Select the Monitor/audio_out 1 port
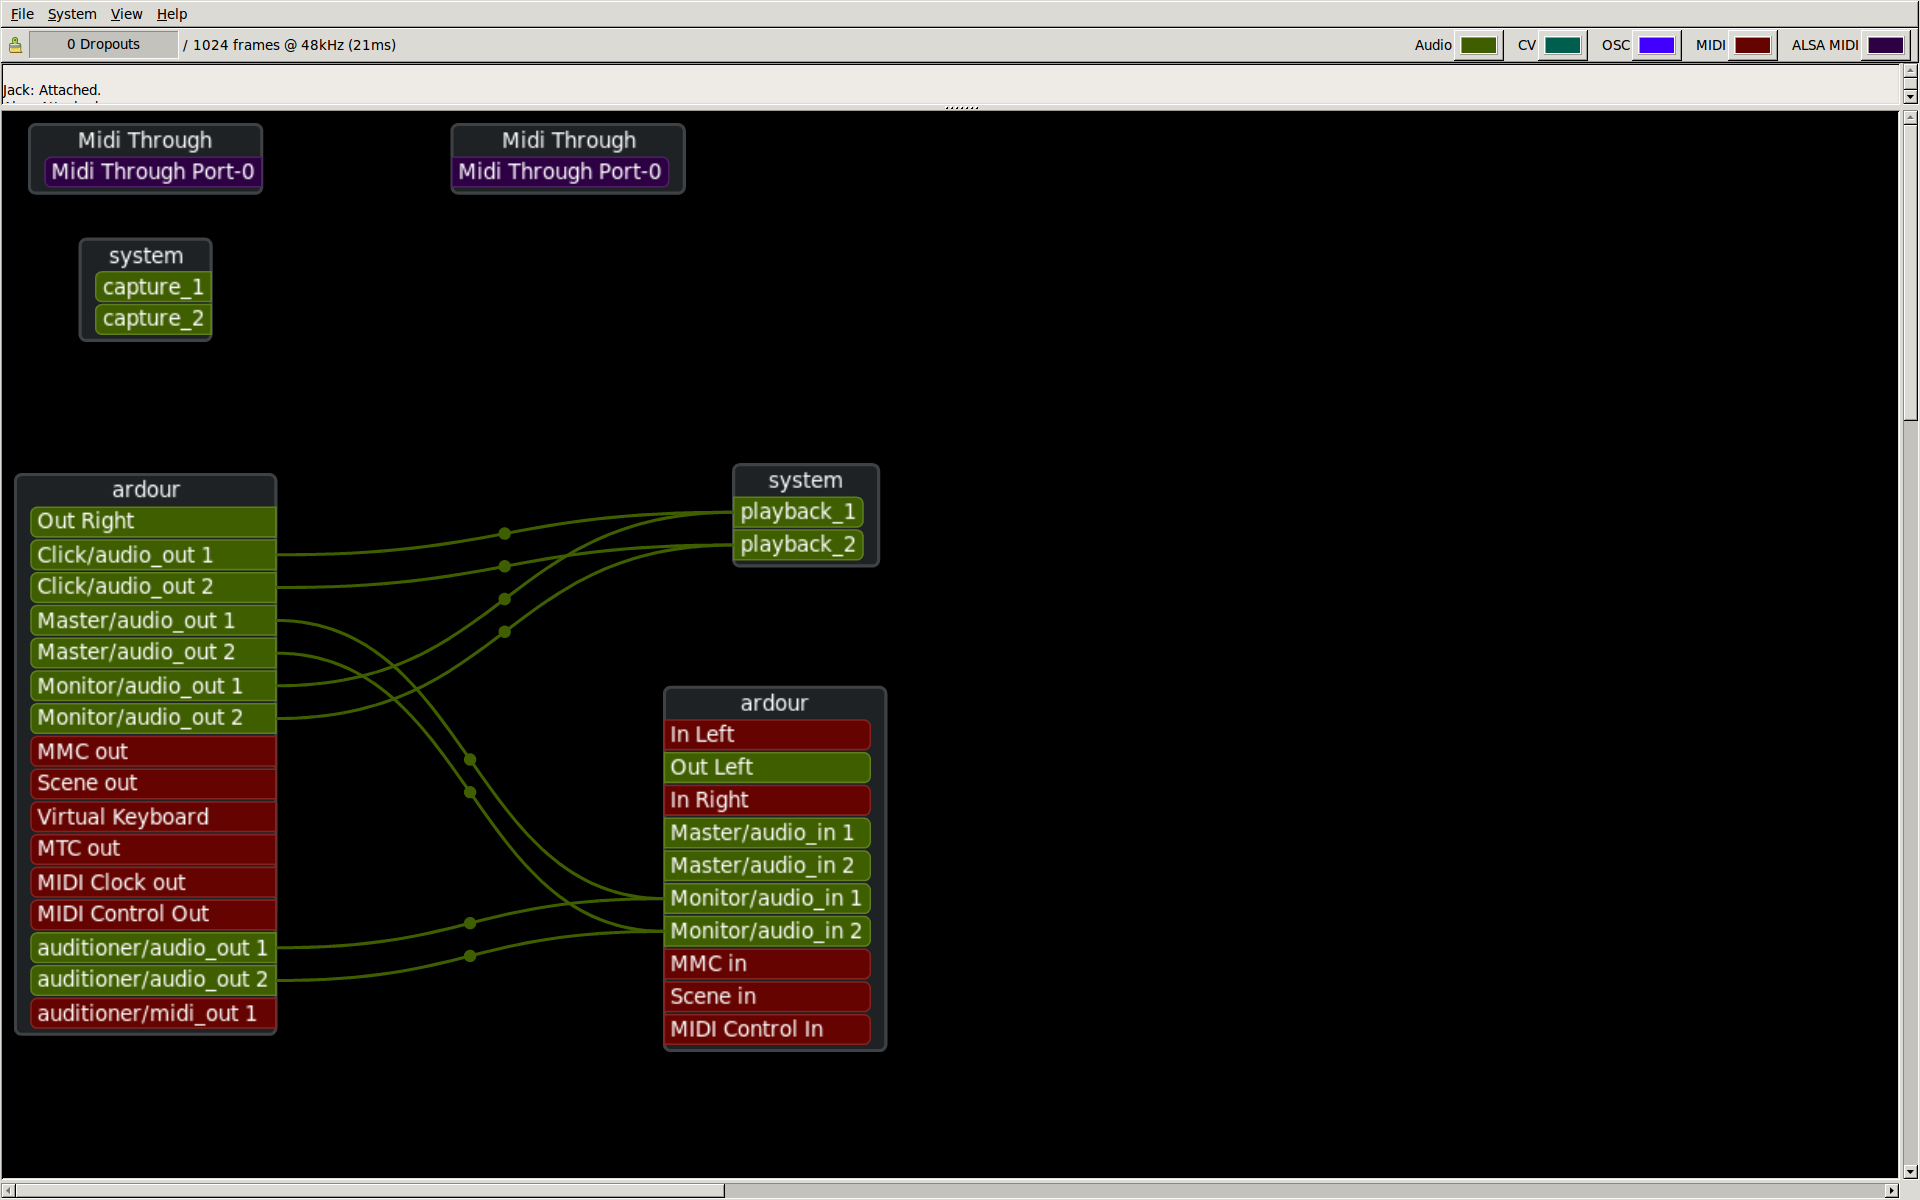This screenshot has width=1920, height=1200. coord(153,686)
